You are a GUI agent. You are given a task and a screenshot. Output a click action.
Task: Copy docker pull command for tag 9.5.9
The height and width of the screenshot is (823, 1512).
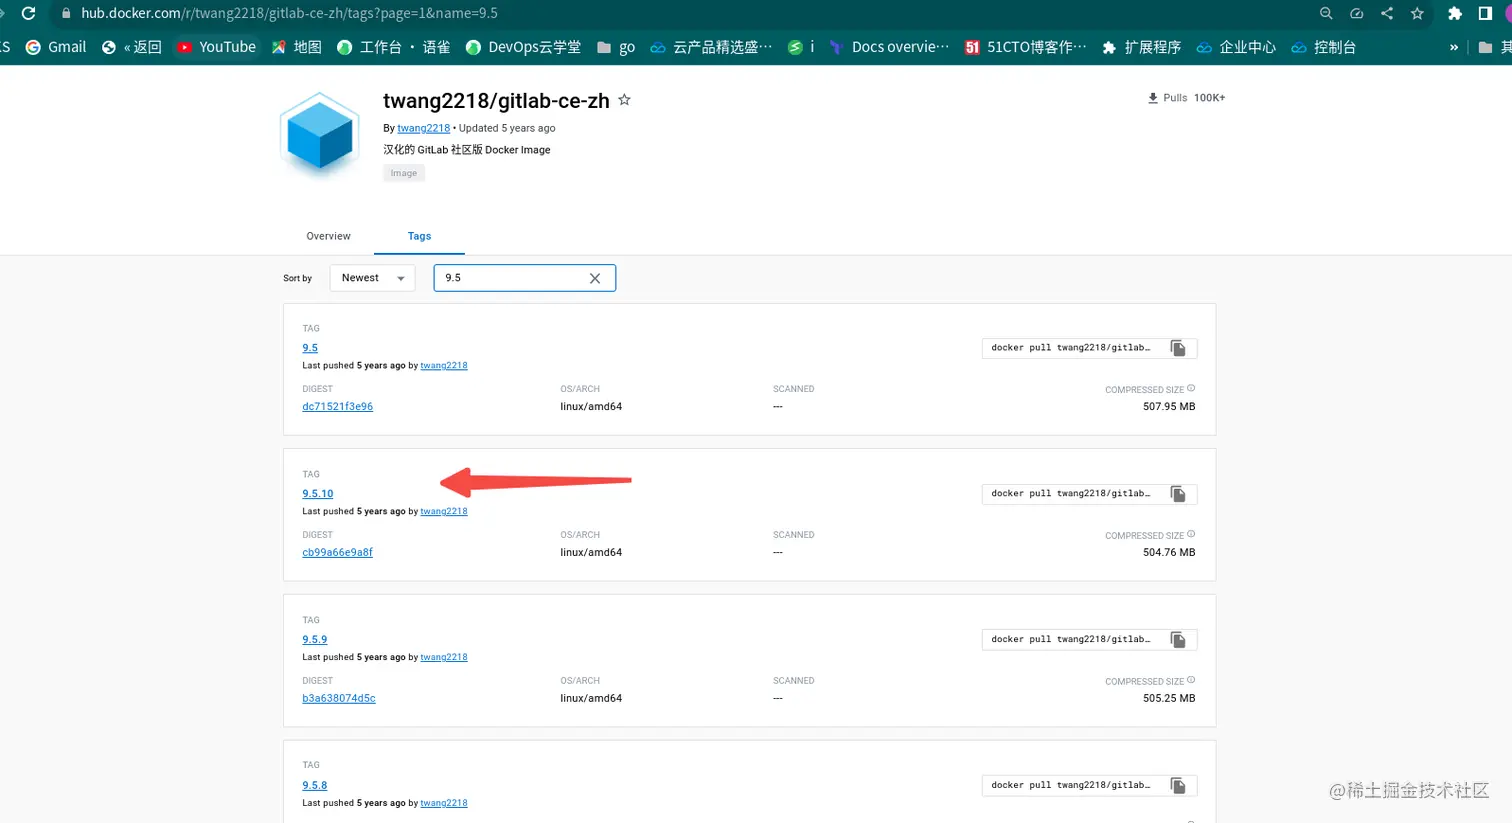tap(1178, 640)
